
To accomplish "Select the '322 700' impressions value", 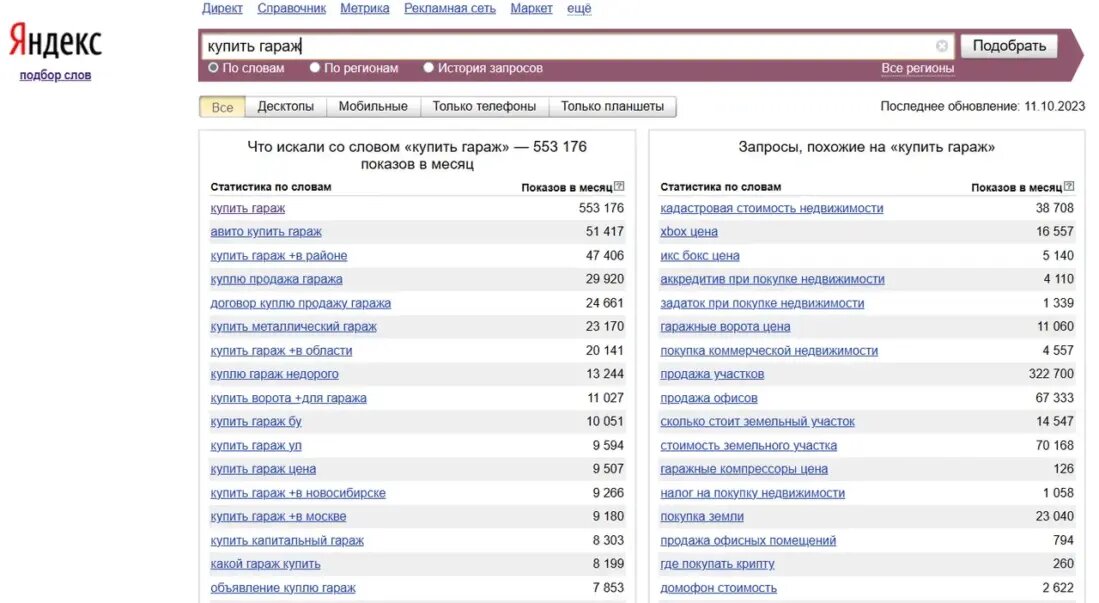I will (x=1051, y=374).
